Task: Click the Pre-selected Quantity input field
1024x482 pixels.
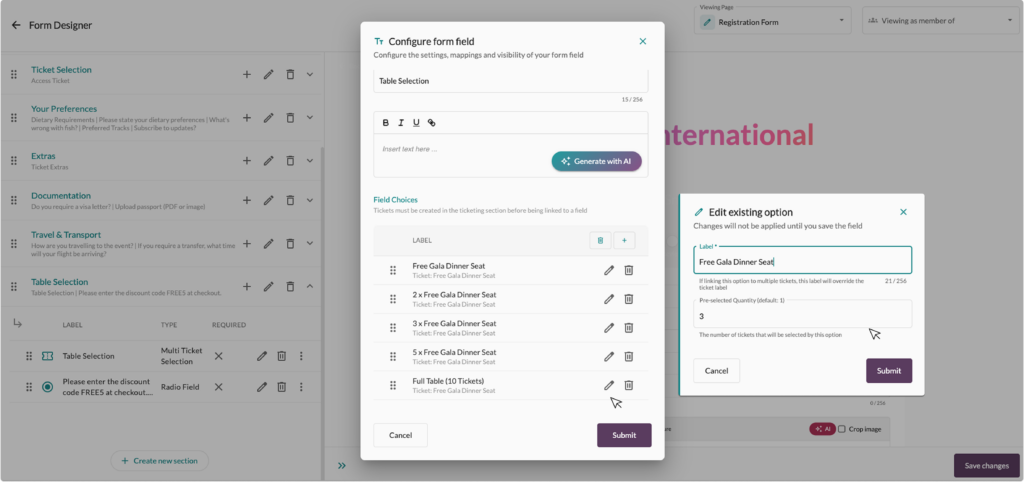Action: pos(803,315)
